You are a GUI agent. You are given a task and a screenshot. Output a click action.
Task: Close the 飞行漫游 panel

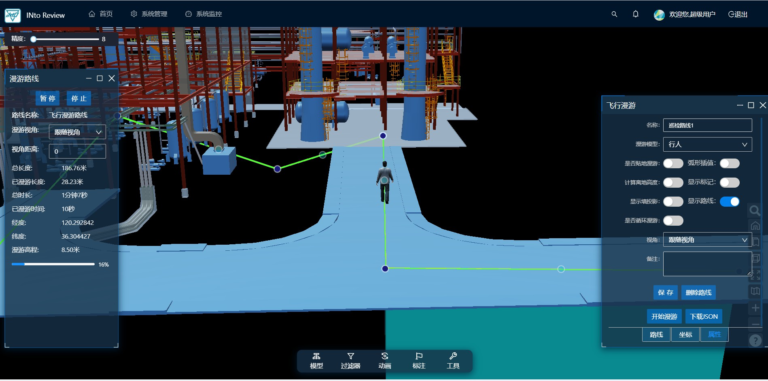click(763, 105)
